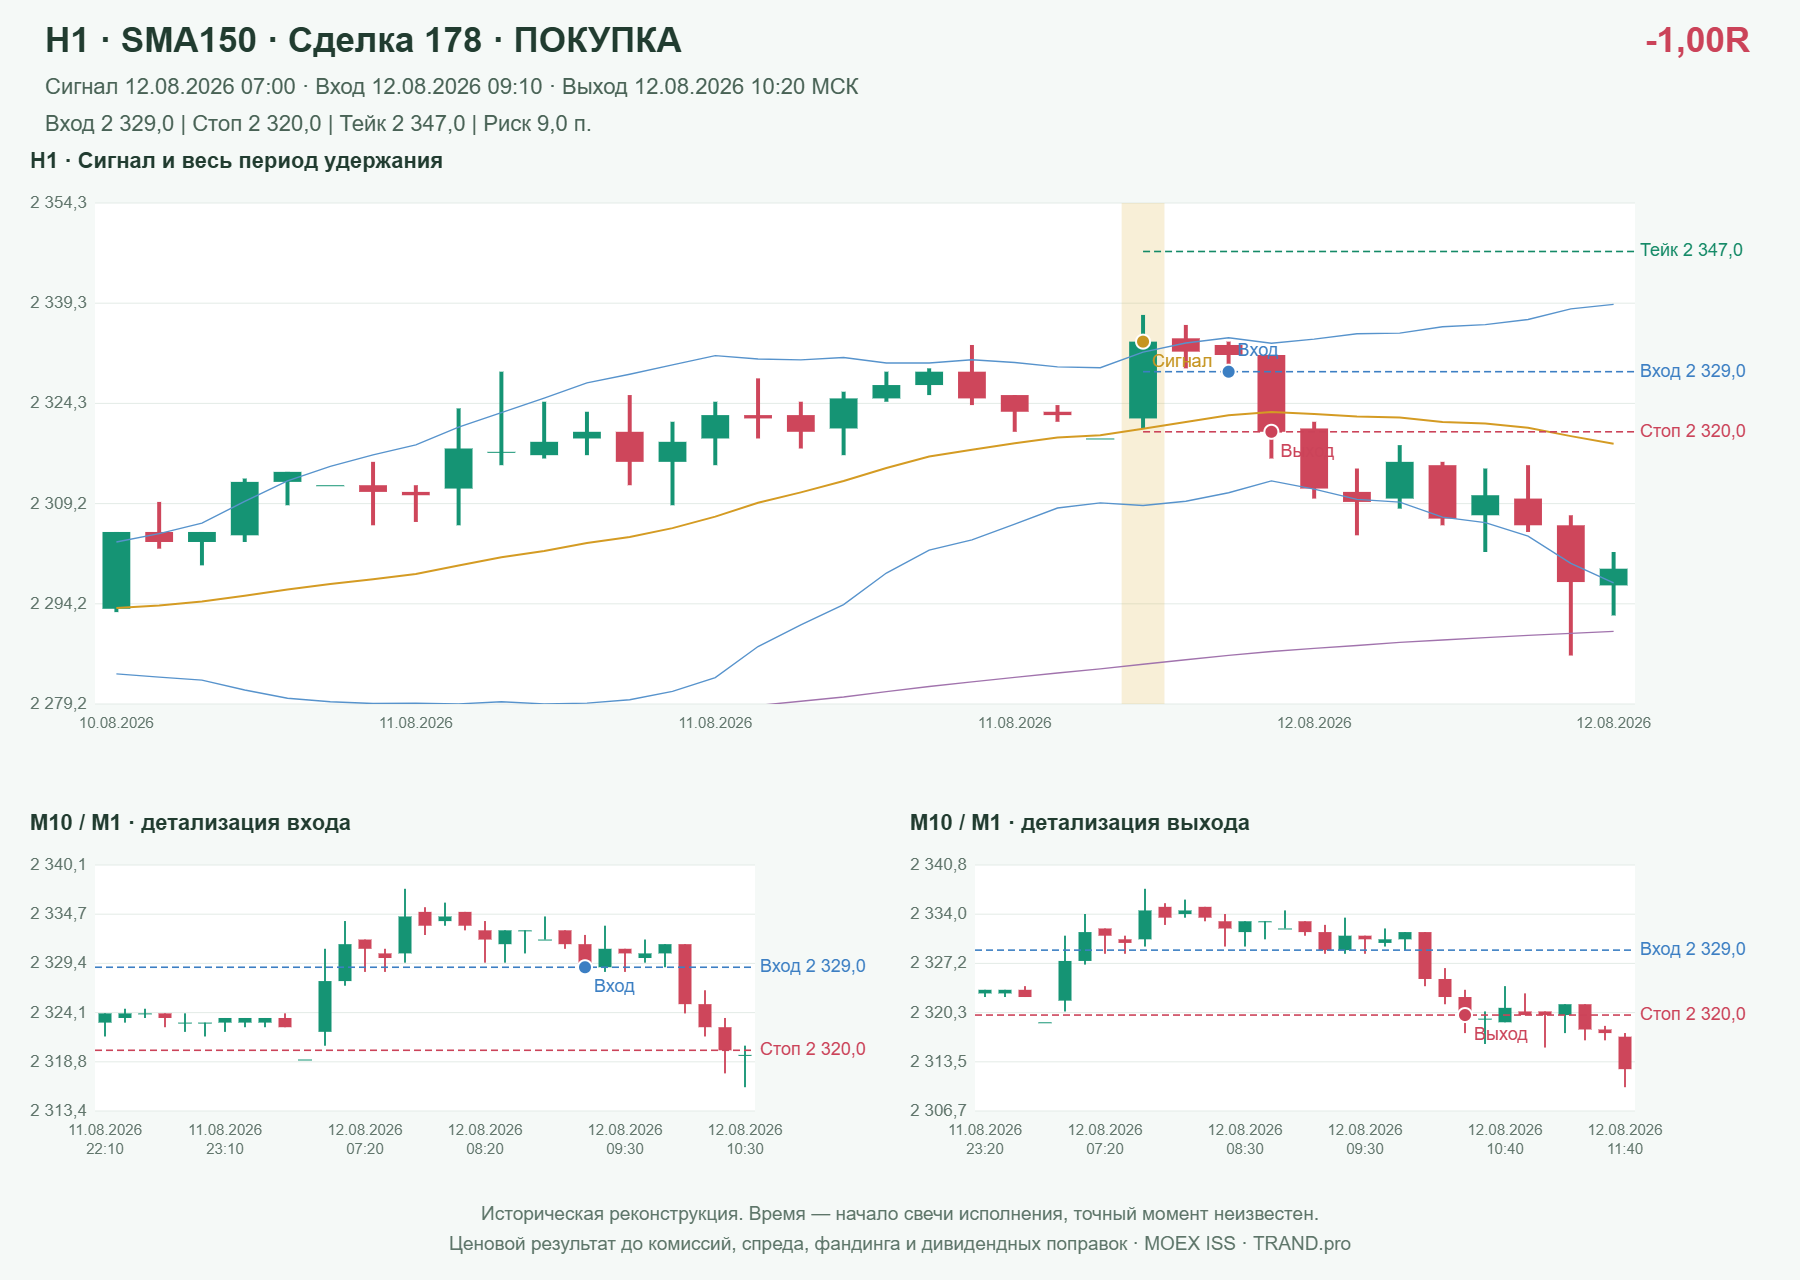This screenshot has width=1800, height=1280.
Task: Click the '2 279,2' price axis label
Action: coord(58,704)
